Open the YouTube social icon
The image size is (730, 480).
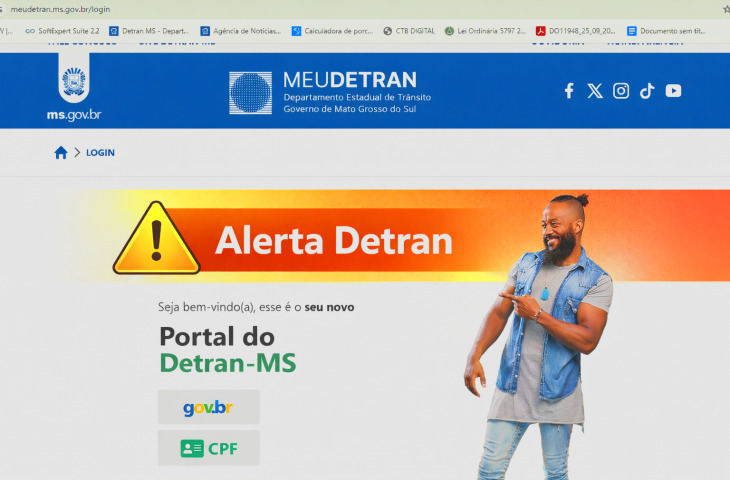pos(673,91)
